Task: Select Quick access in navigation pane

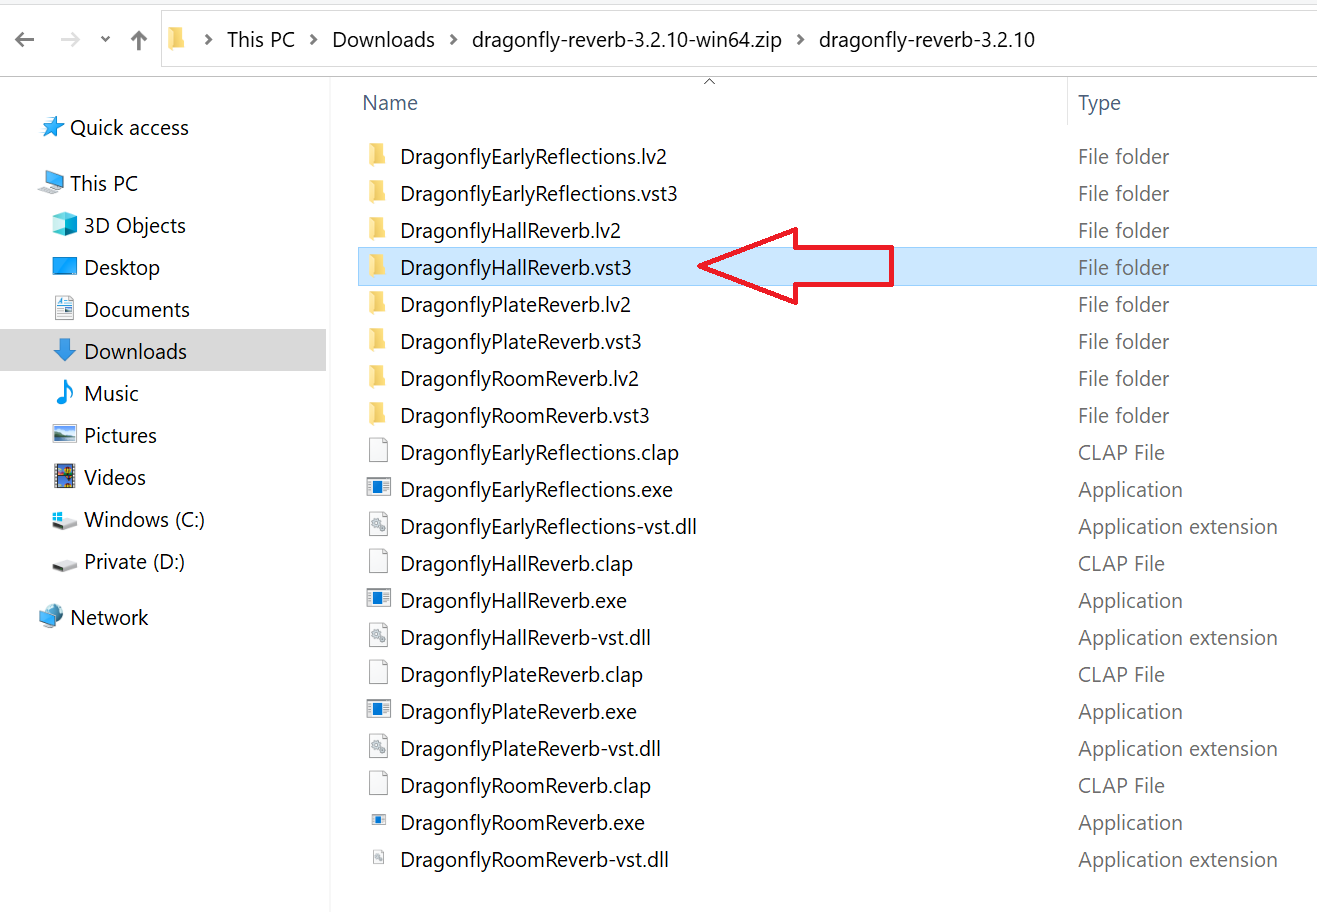Action: (129, 127)
